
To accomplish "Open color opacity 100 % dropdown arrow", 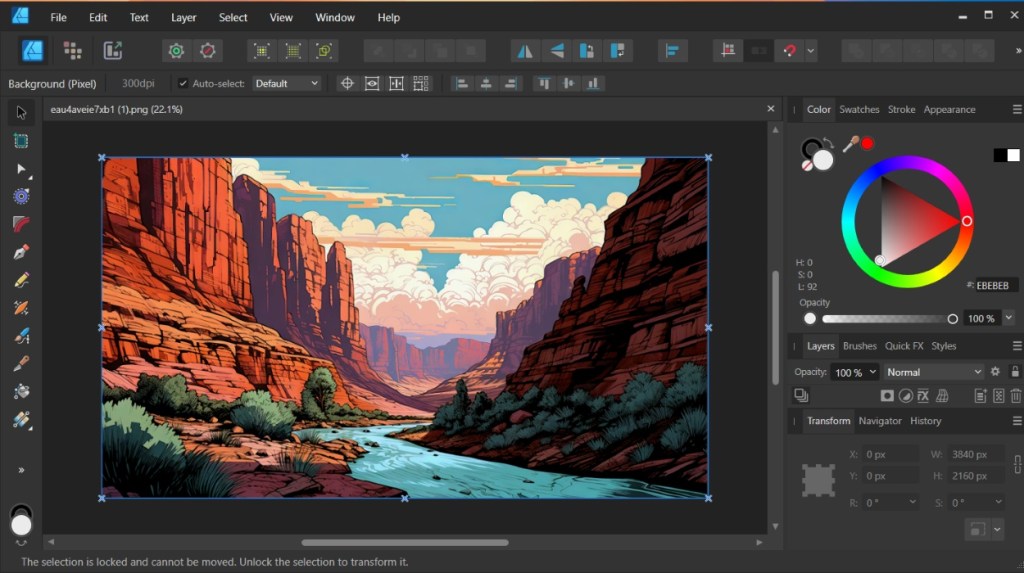I will pyautogui.click(x=1008, y=318).
